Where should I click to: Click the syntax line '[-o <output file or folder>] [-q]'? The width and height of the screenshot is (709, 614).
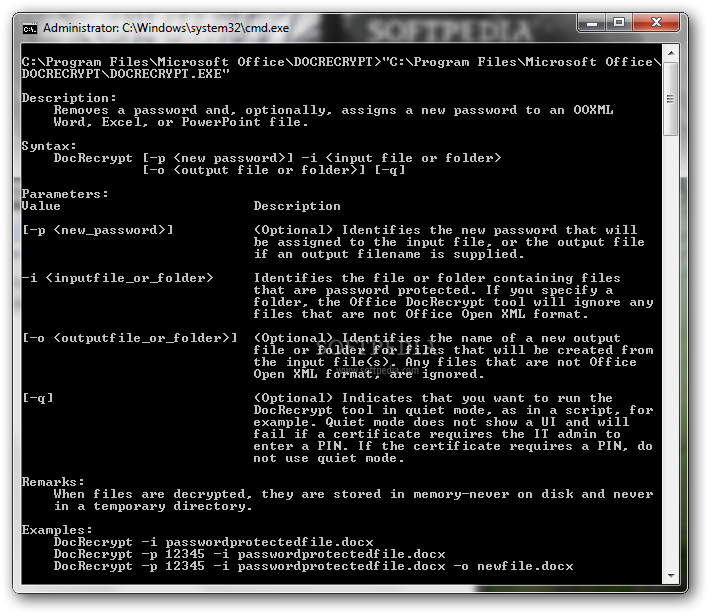(274, 170)
